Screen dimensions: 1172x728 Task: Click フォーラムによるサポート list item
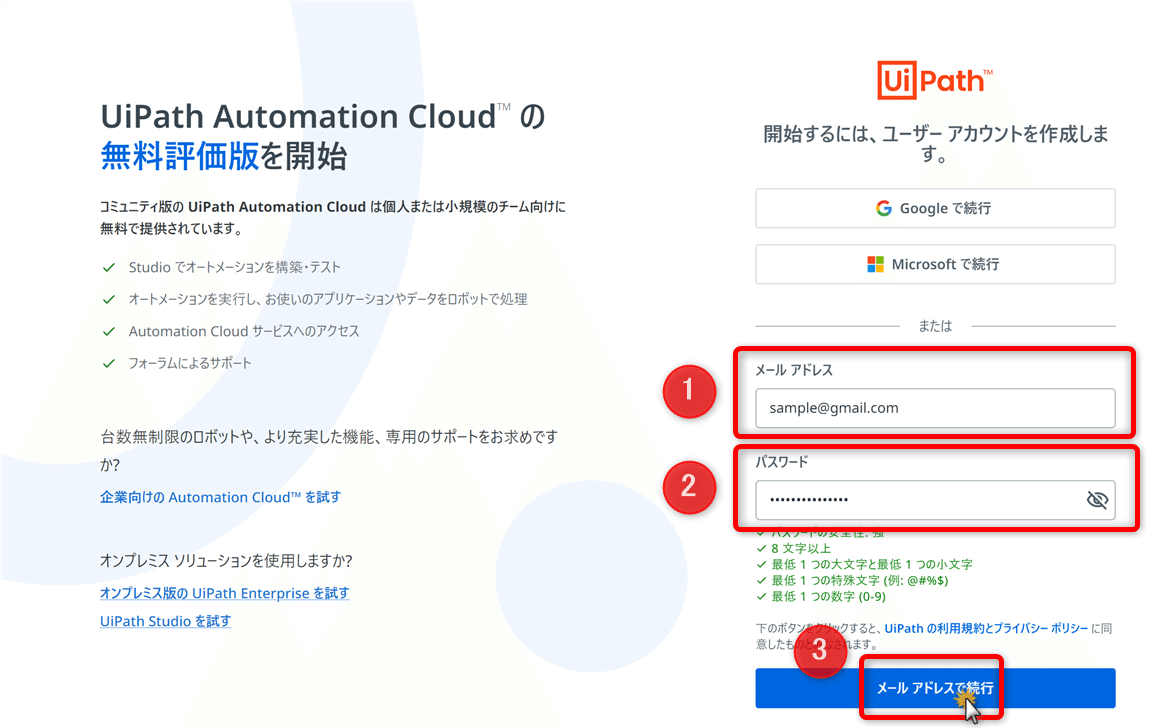coord(190,363)
